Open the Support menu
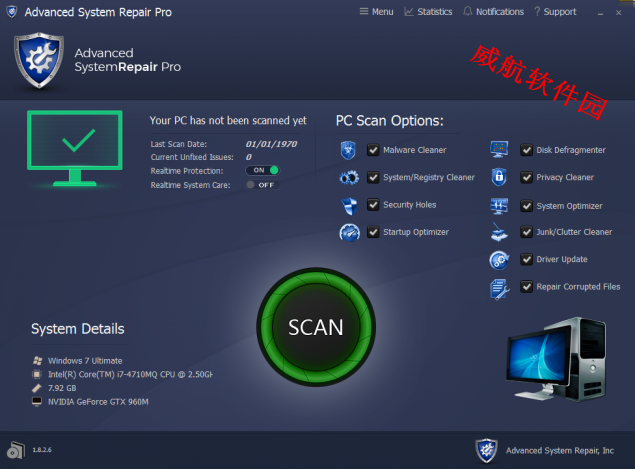 [555, 12]
